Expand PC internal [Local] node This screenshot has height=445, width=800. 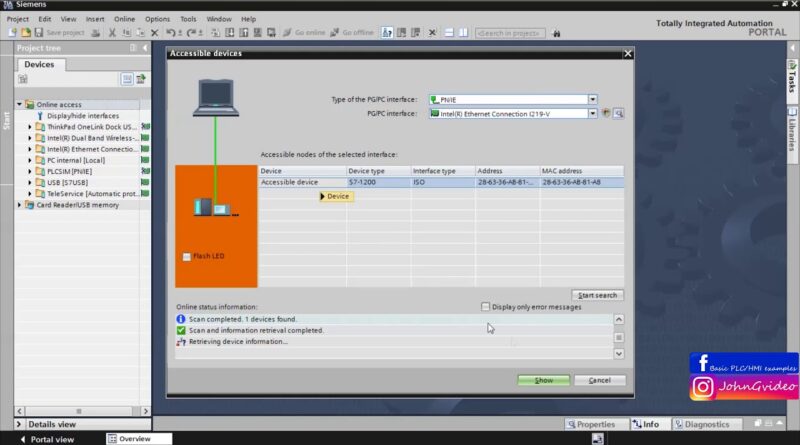point(30,160)
